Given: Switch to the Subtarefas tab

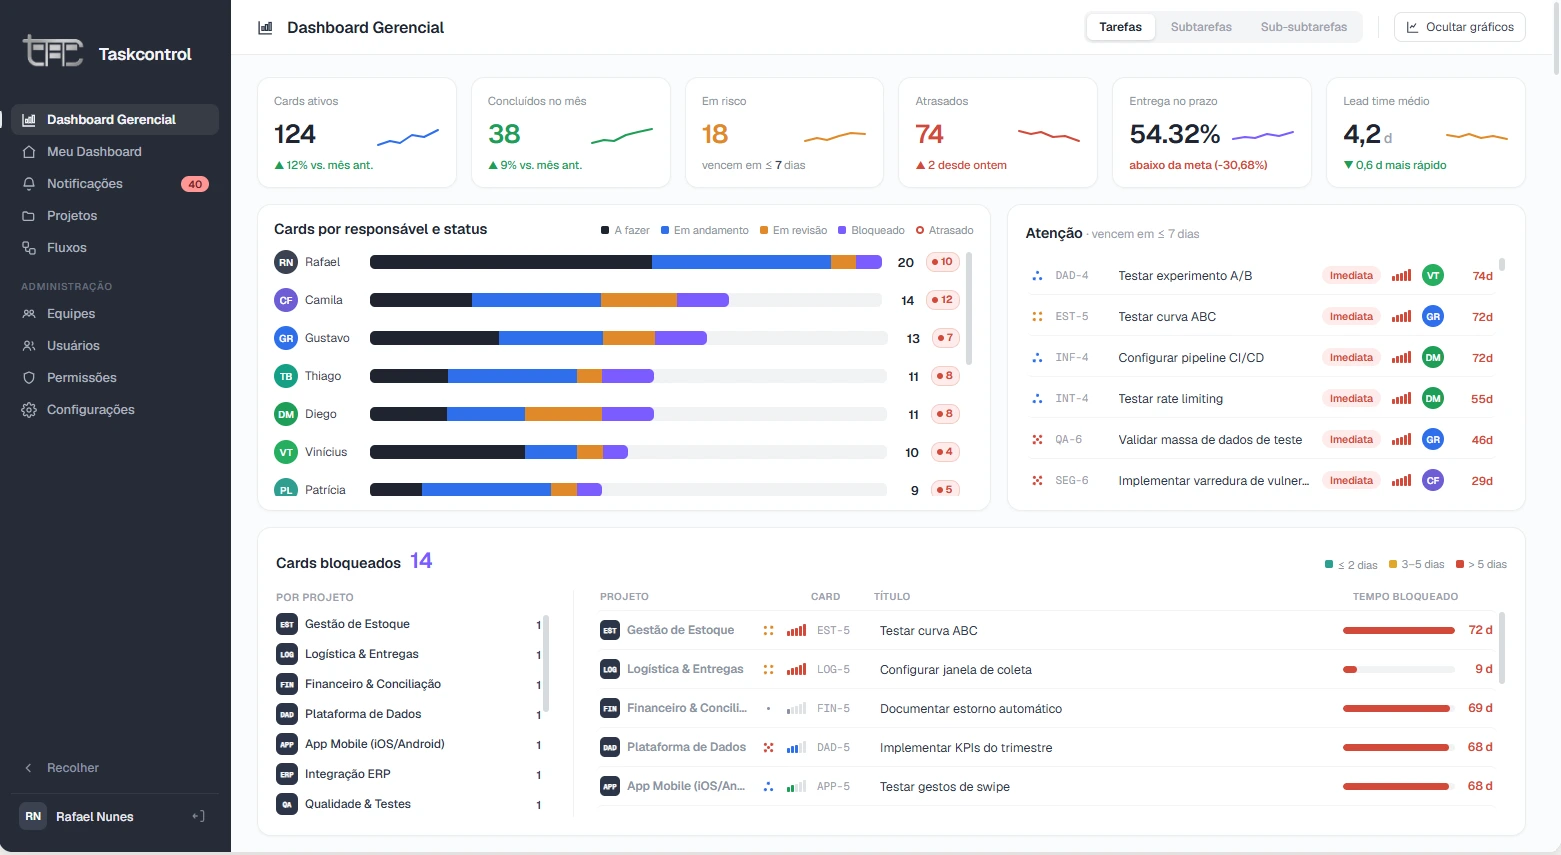Looking at the screenshot, I should [1201, 27].
